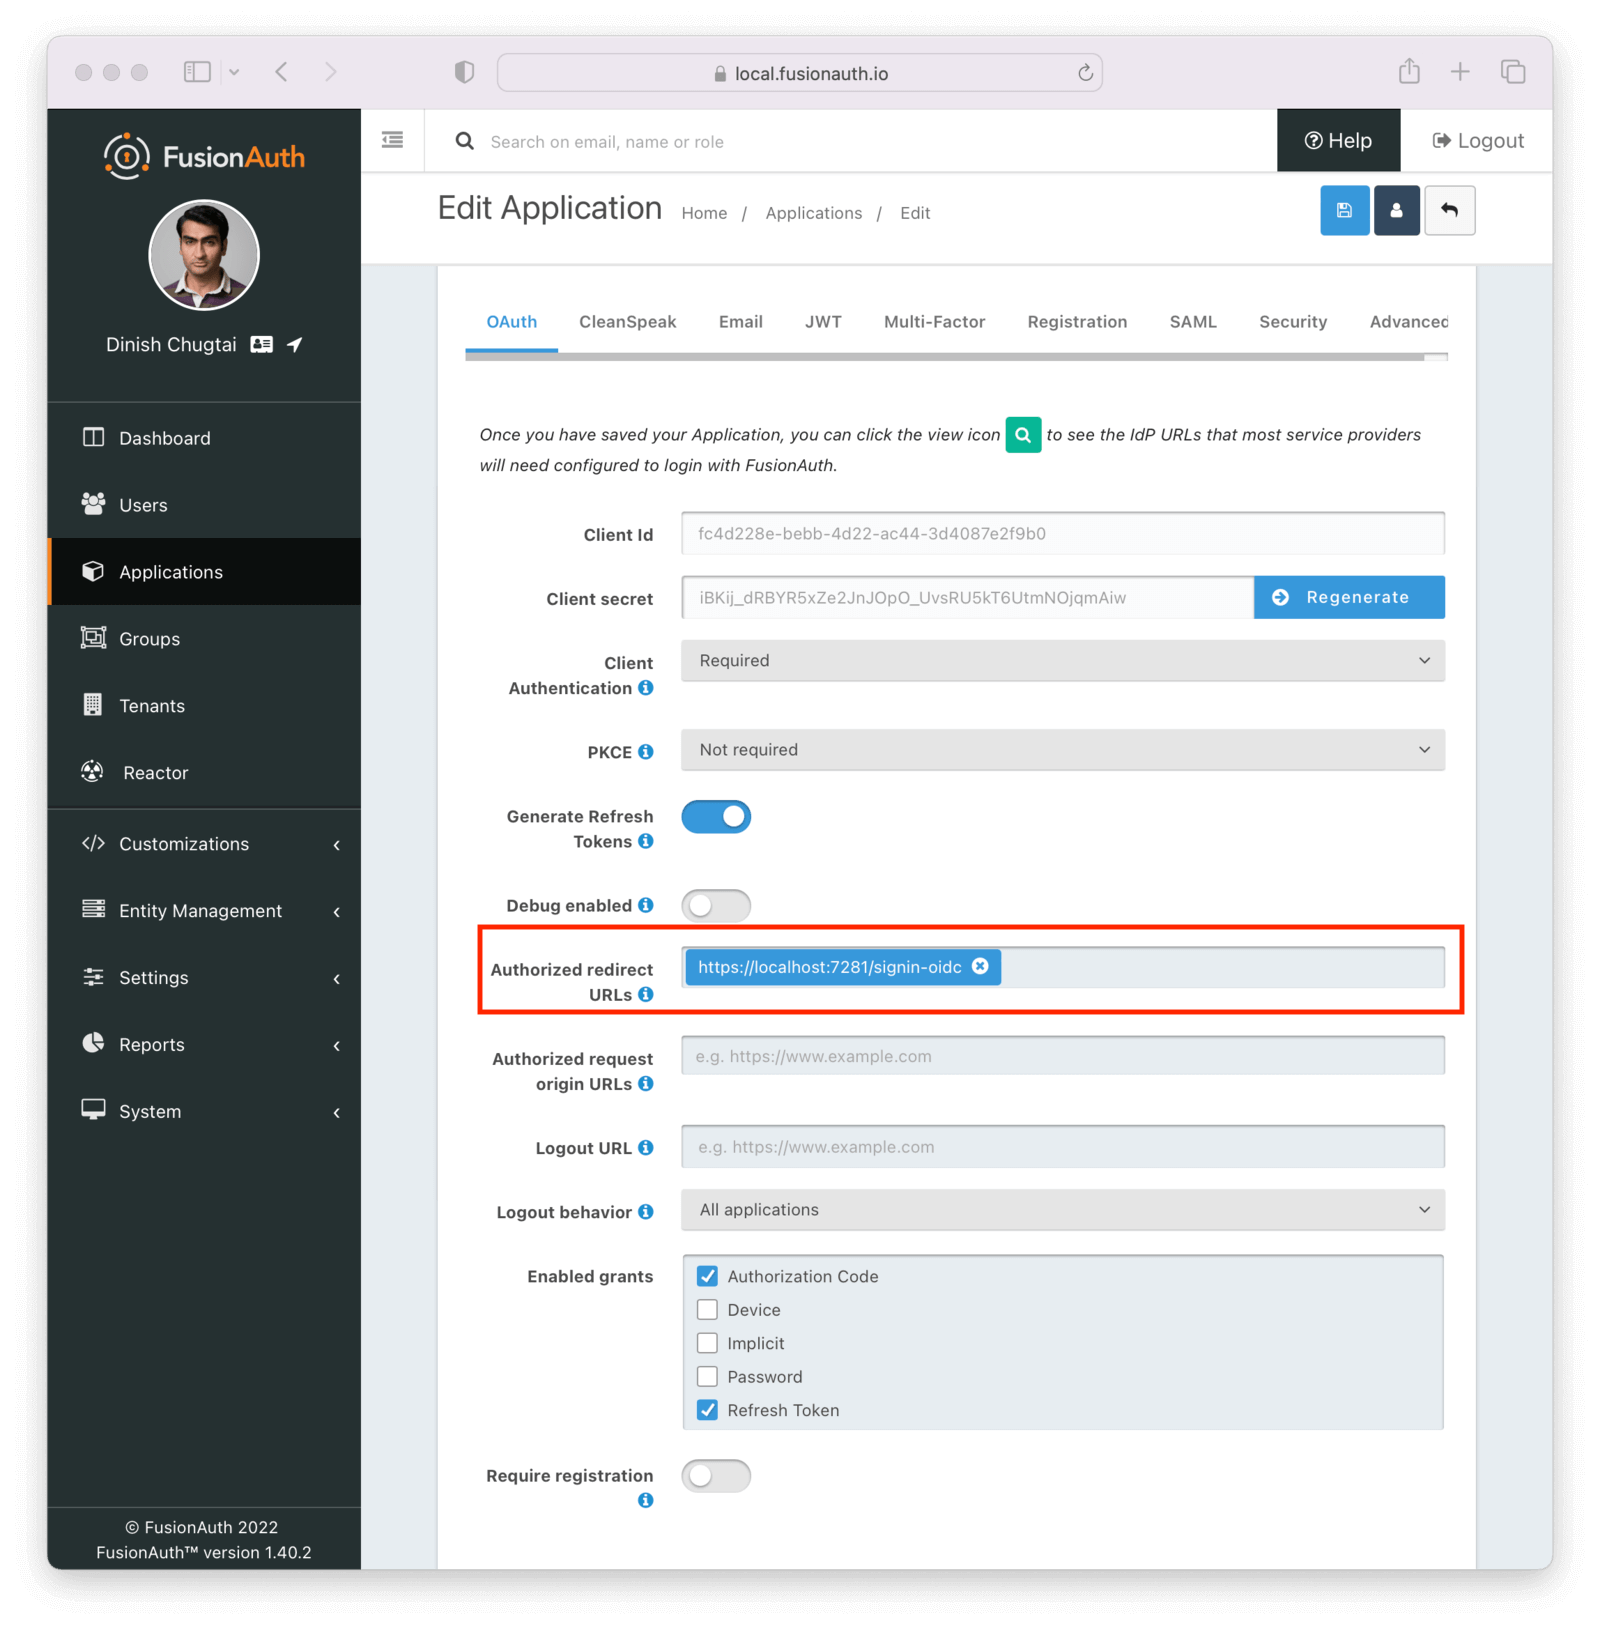Click the Logout URL input field

[x=1063, y=1147]
